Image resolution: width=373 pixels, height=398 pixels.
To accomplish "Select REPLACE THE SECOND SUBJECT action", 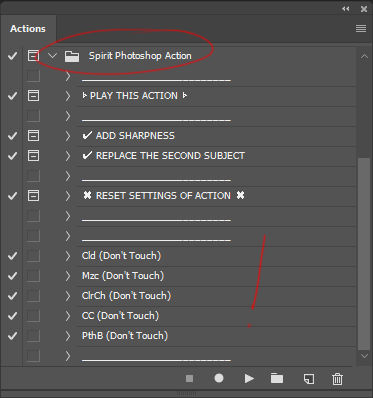I will pyautogui.click(x=217, y=156).
